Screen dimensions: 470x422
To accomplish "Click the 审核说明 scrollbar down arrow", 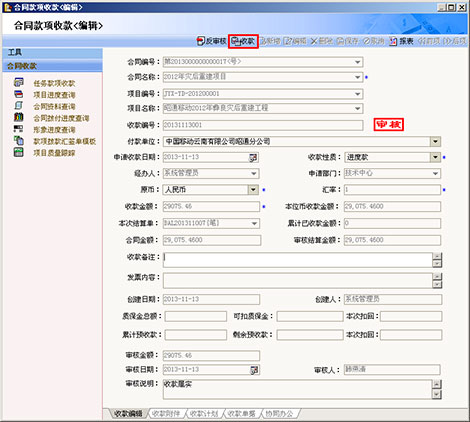I will (x=437, y=395).
